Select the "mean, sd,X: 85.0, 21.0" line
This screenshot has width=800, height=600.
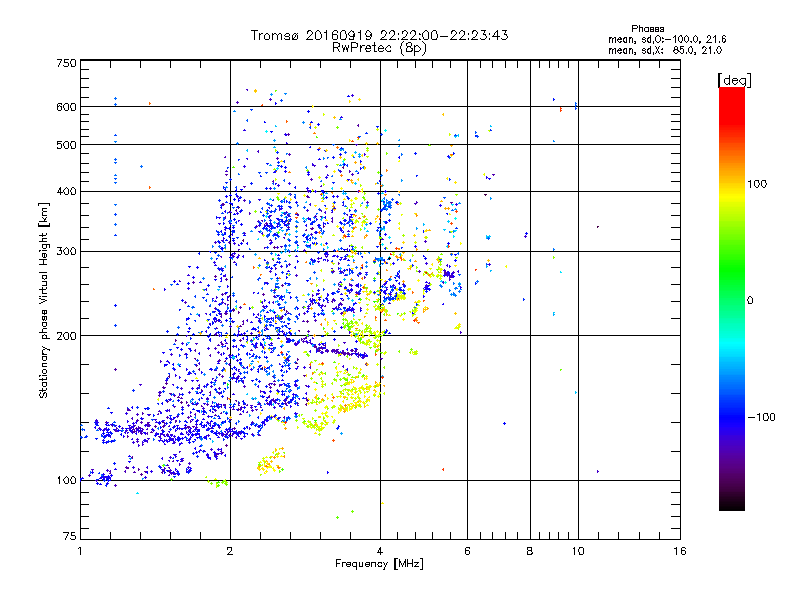pos(665,50)
